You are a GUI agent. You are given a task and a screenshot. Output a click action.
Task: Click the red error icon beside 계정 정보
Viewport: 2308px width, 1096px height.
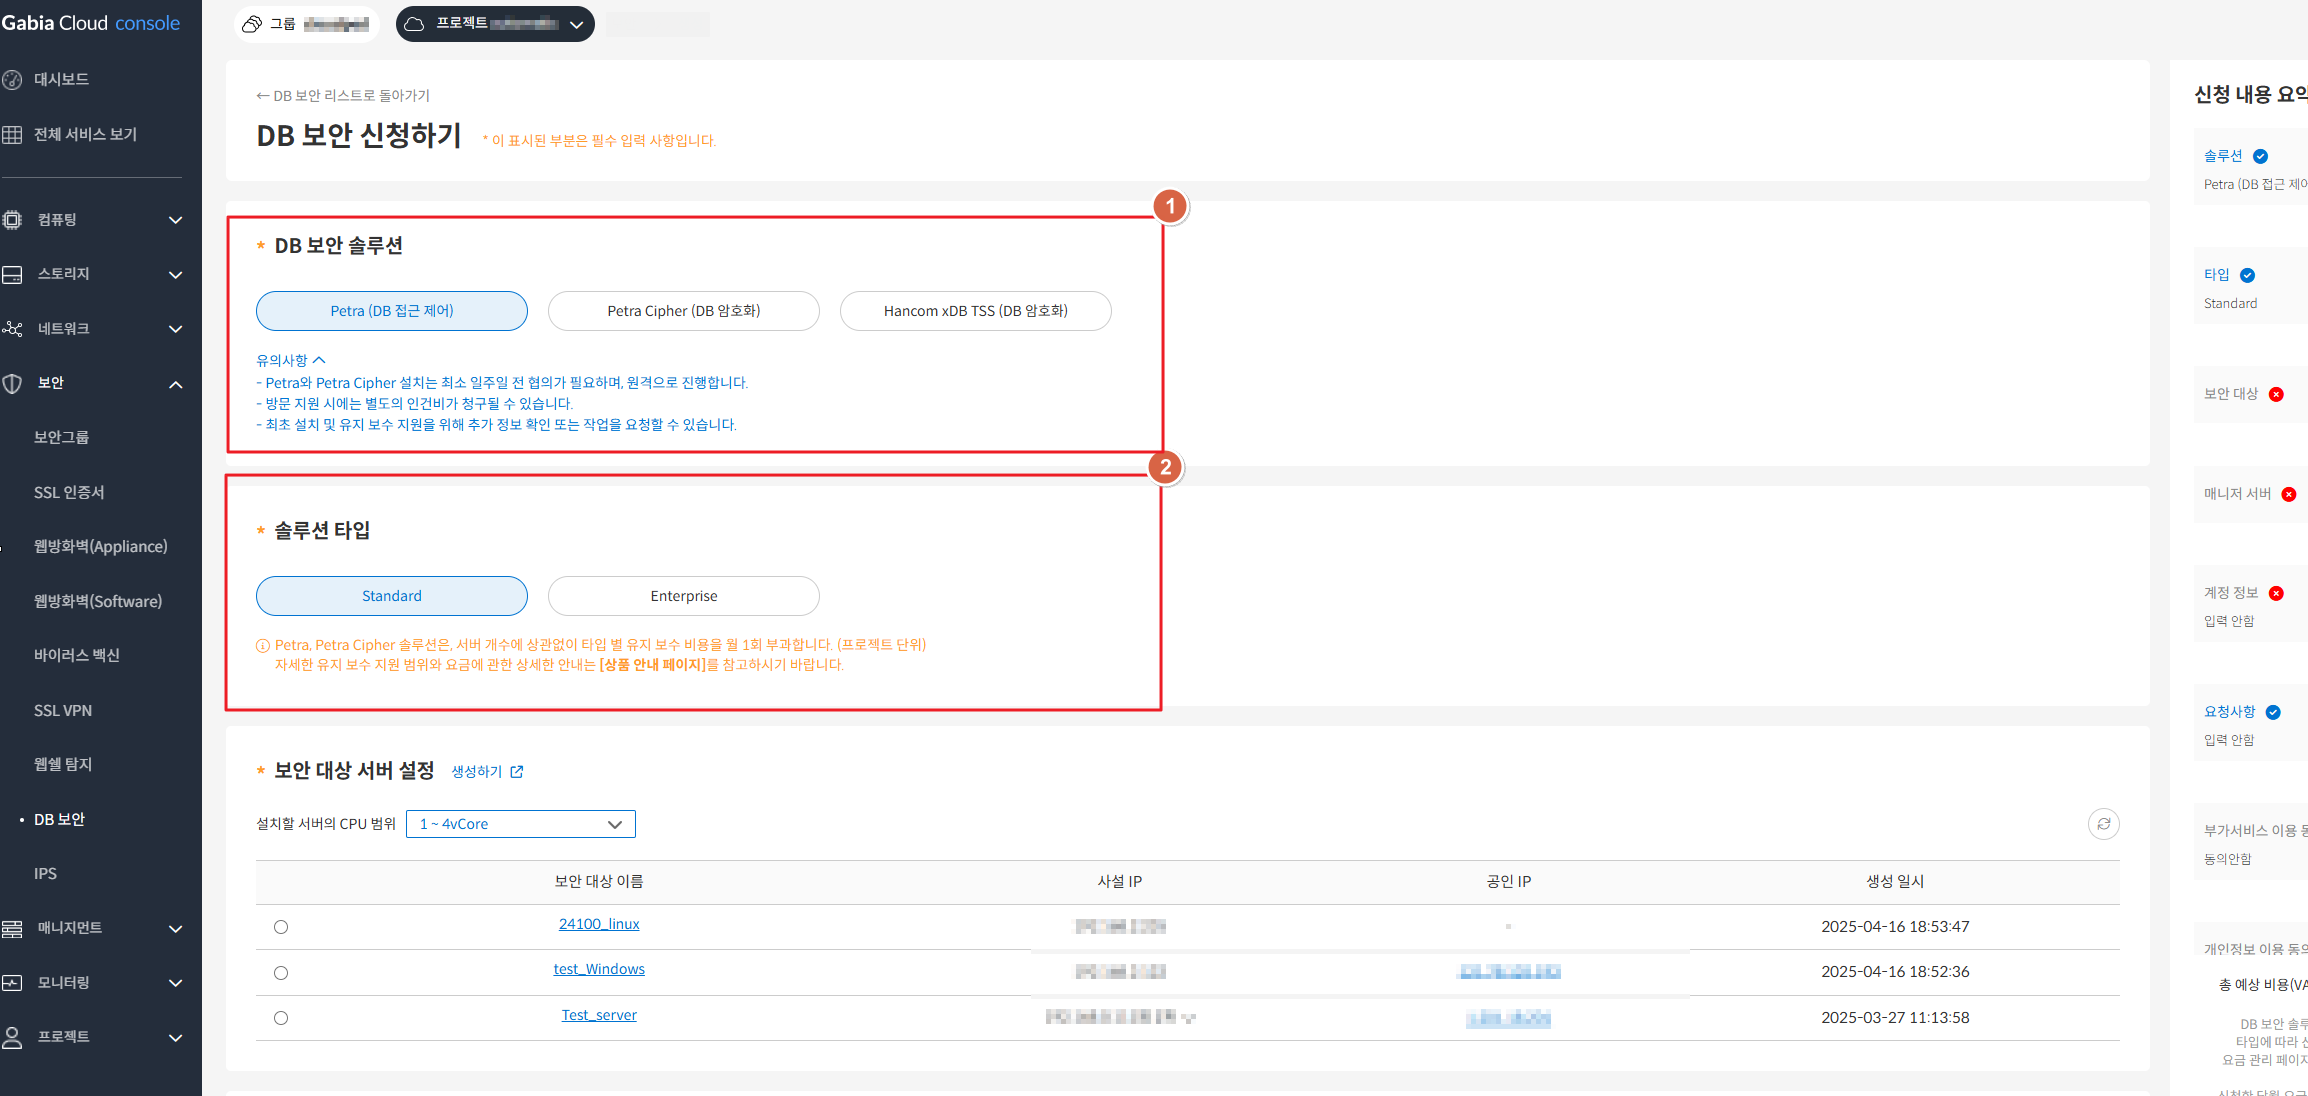(2276, 593)
